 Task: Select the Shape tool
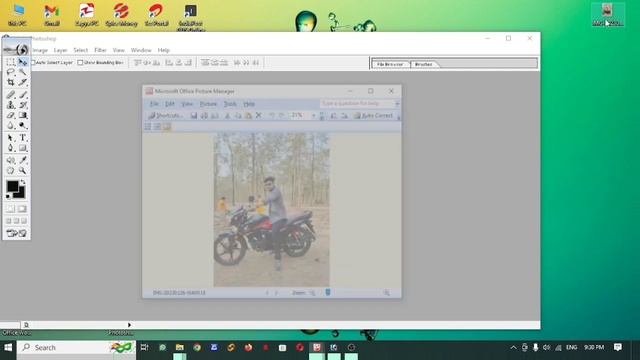[23, 148]
